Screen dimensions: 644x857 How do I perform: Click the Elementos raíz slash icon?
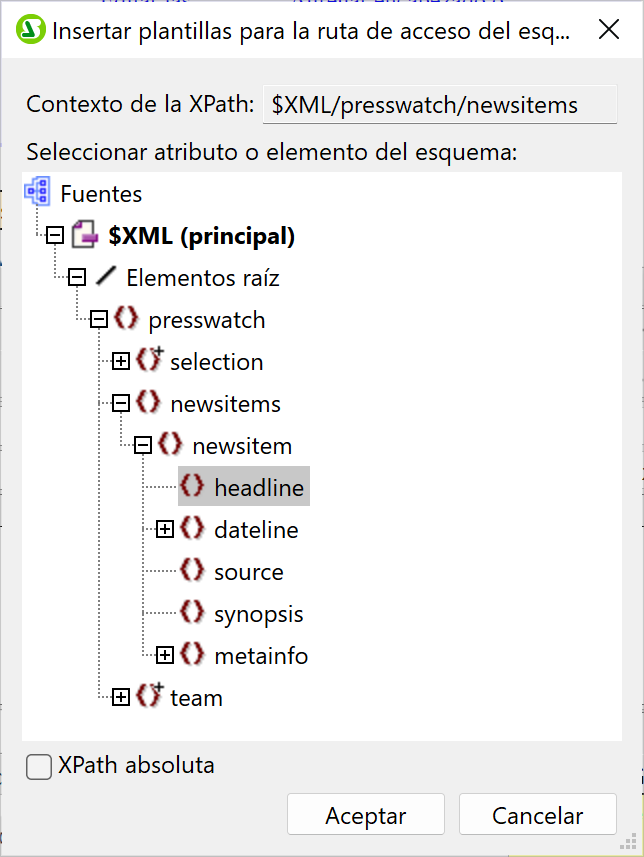(x=105, y=278)
